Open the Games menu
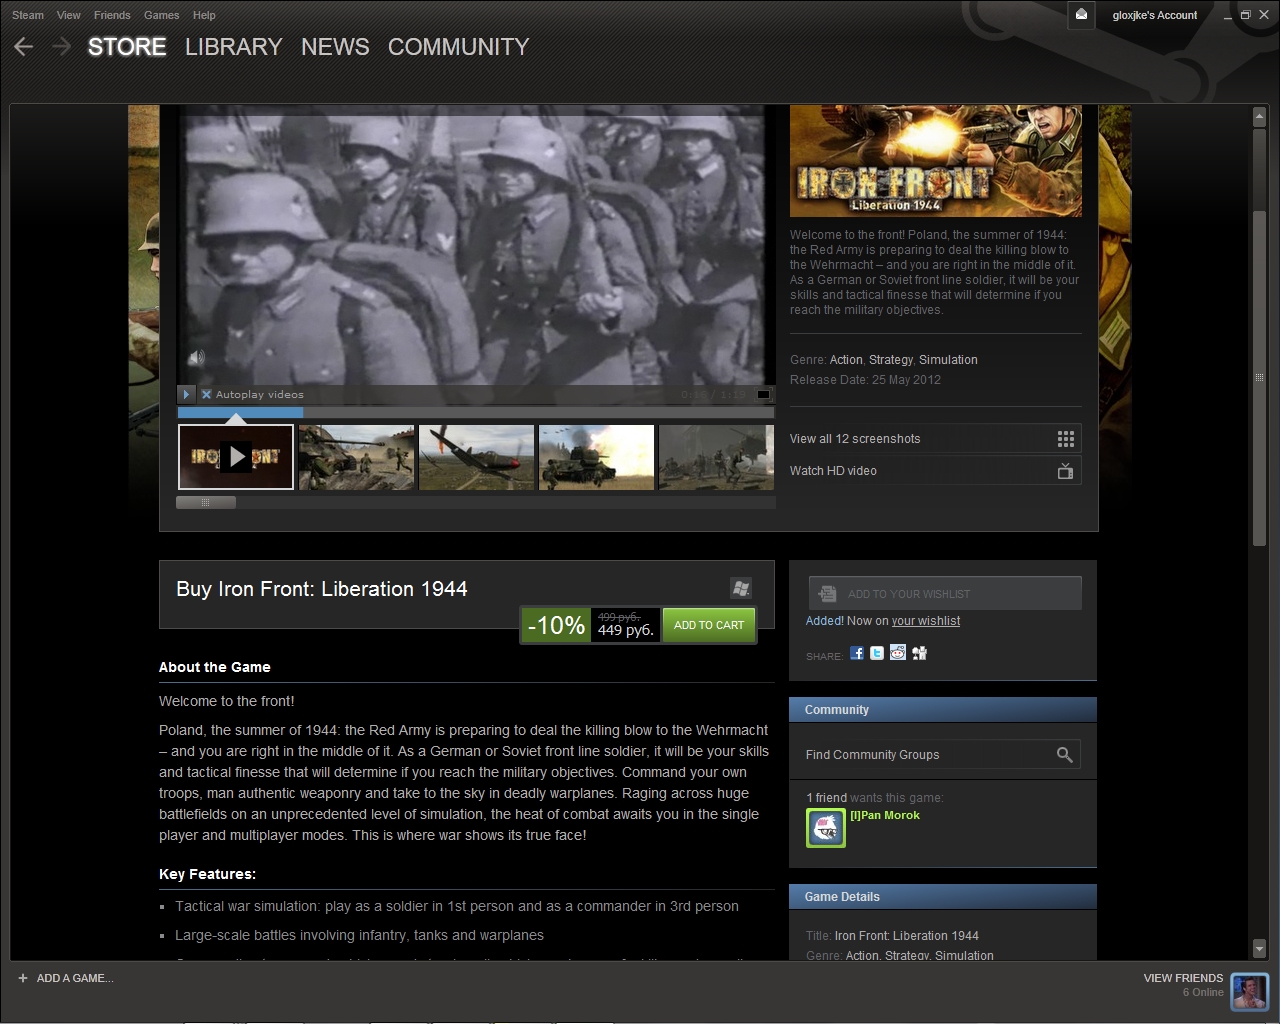The width and height of the screenshot is (1280, 1024). click(161, 15)
